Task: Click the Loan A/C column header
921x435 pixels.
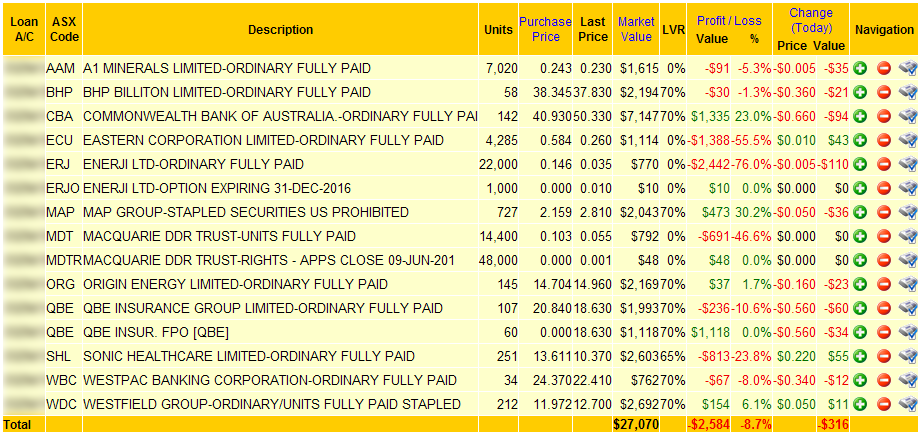Action: pos(24,29)
